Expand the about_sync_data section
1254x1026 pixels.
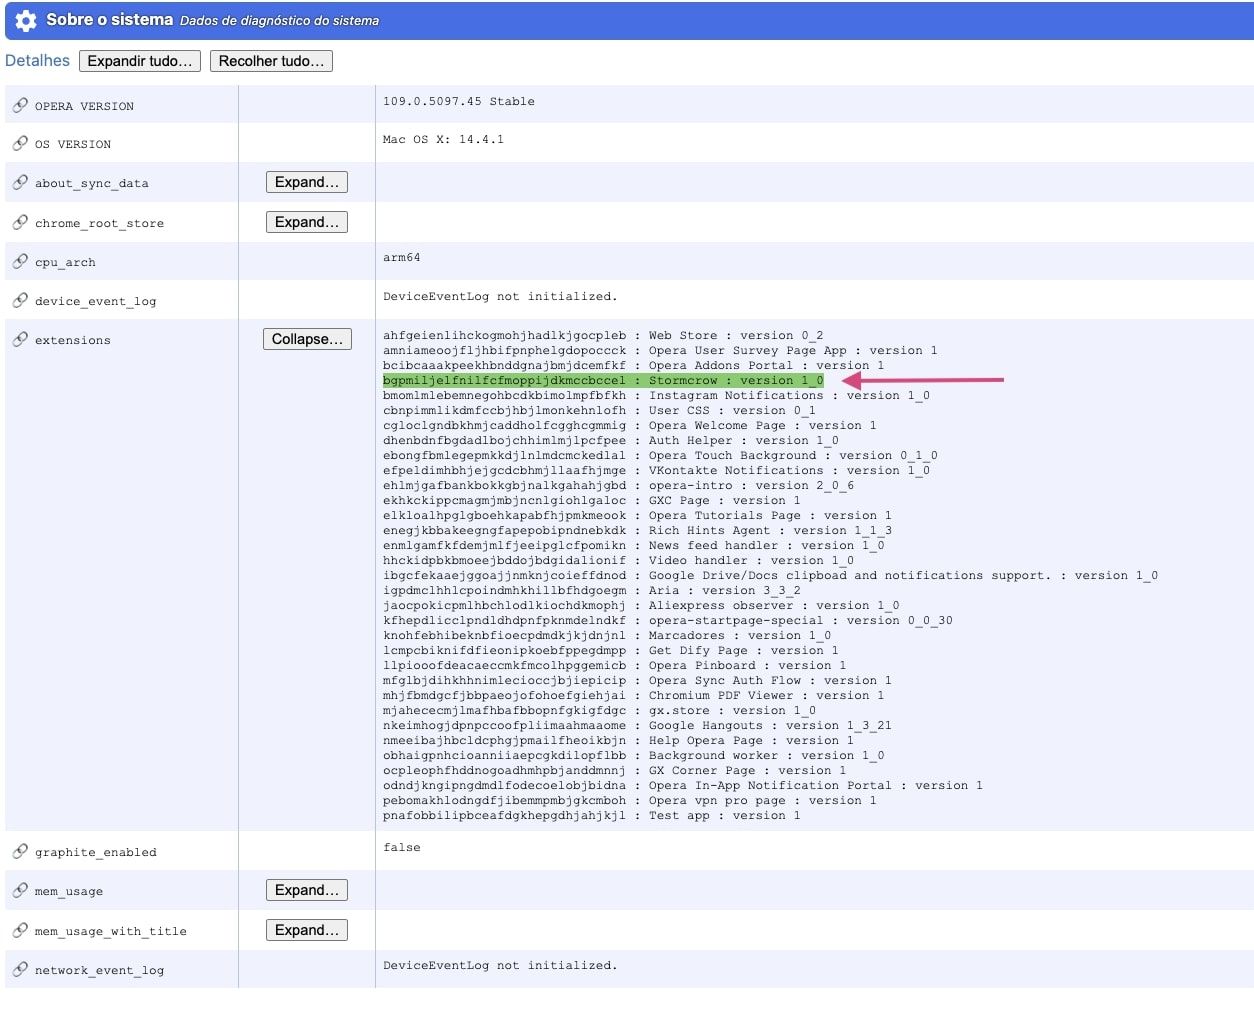coord(306,181)
